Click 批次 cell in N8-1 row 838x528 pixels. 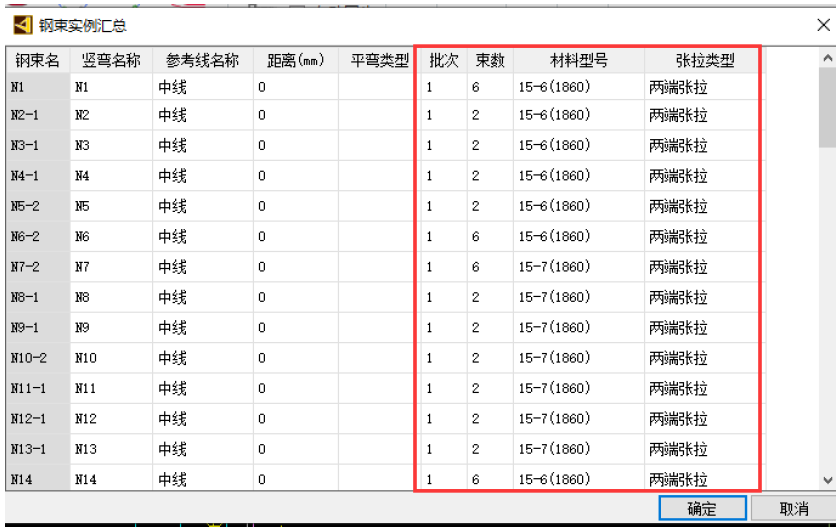tap(444, 297)
